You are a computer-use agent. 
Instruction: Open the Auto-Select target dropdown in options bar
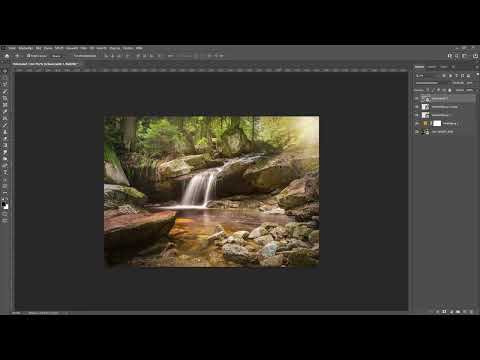pos(58,56)
